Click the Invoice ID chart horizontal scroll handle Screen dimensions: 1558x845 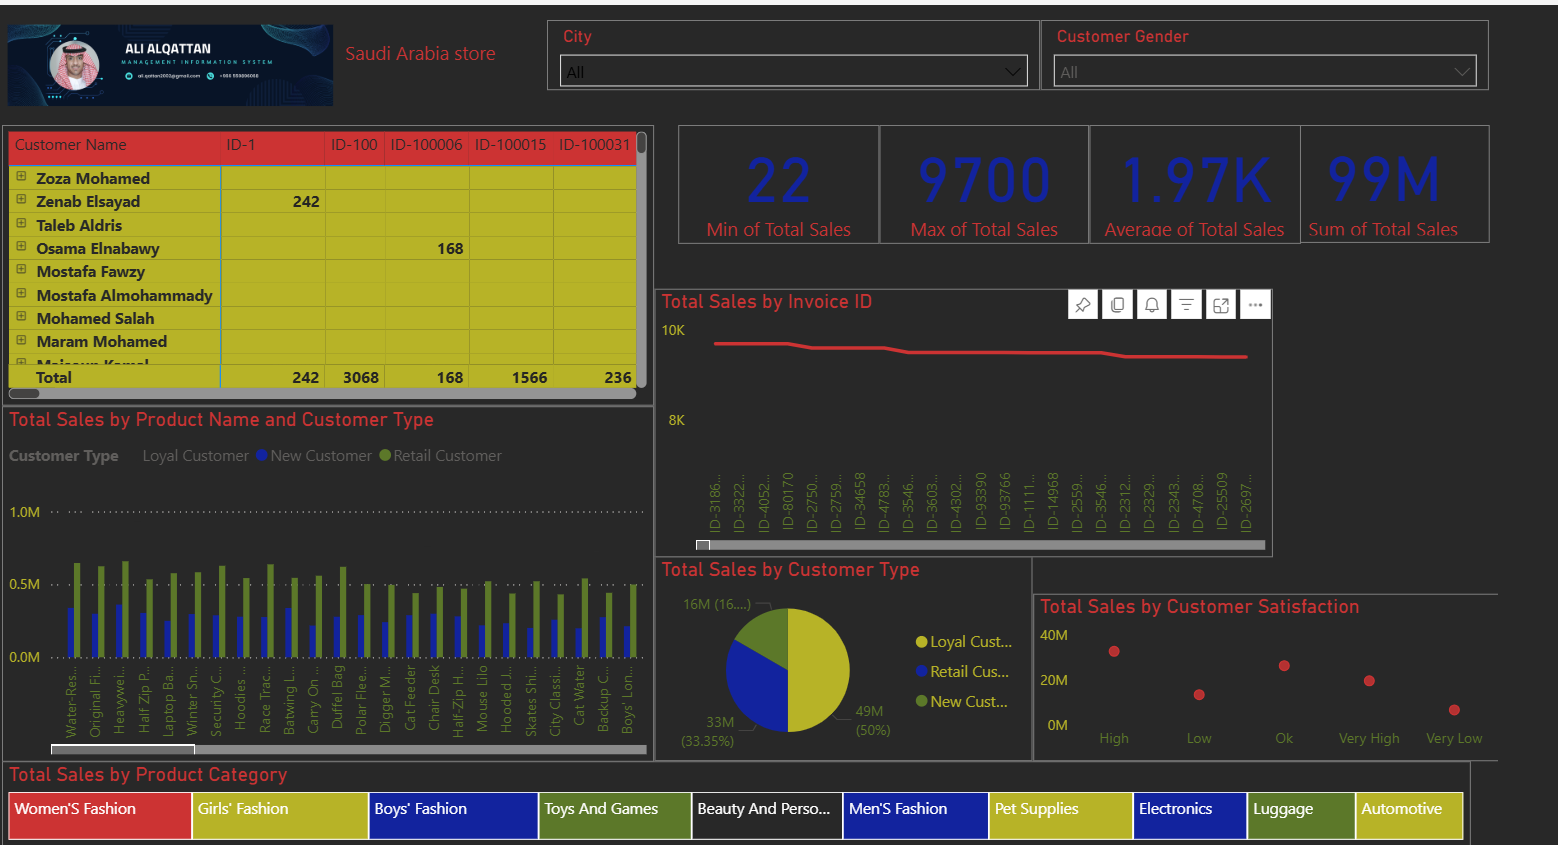pyautogui.click(x=703, y=545)
